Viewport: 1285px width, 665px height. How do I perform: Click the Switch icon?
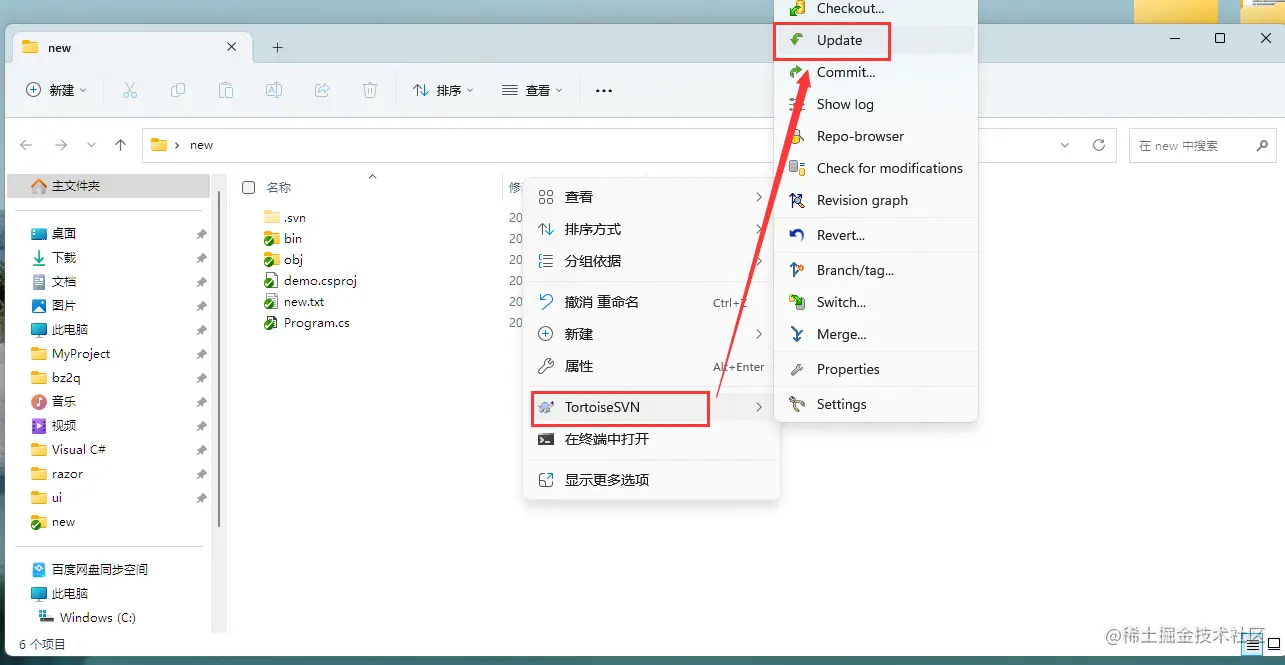(797, 302)
